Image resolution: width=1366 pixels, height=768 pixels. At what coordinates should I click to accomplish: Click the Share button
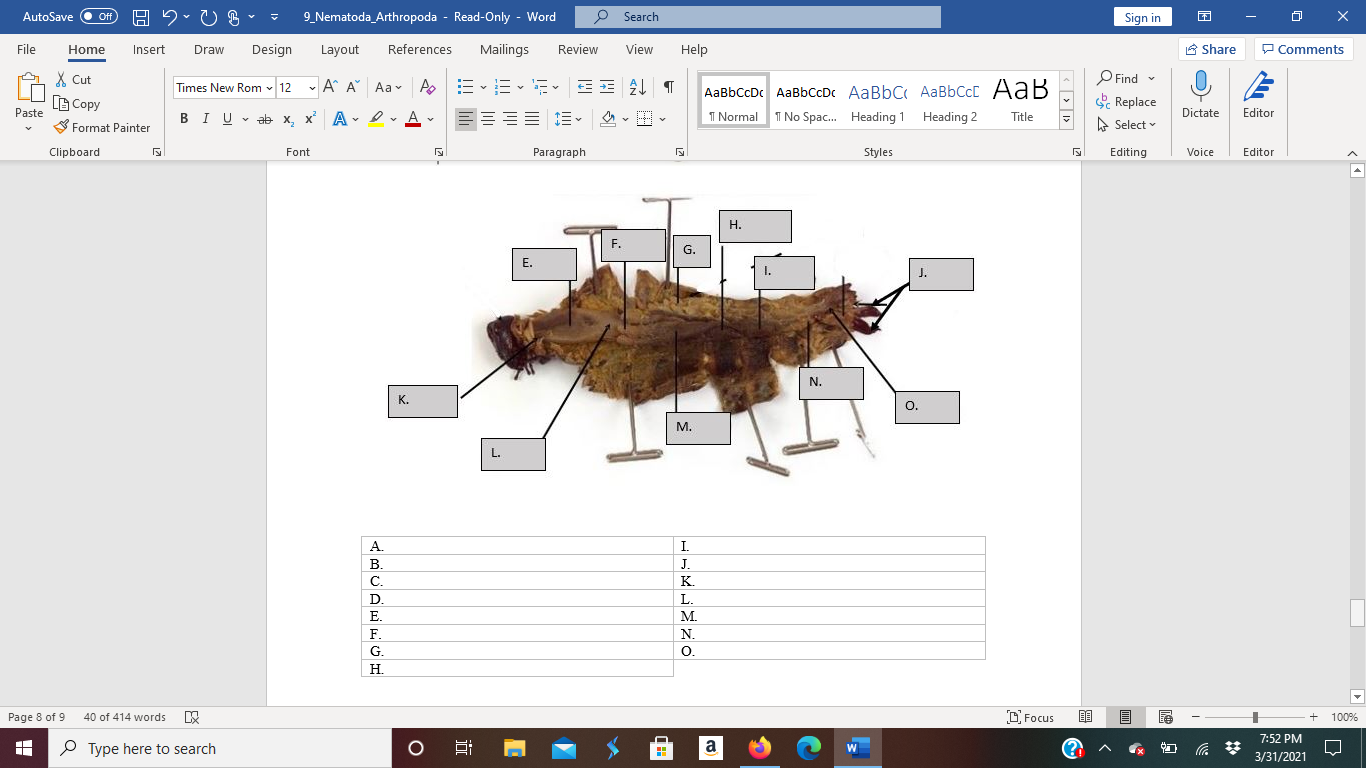[1210, 48]
